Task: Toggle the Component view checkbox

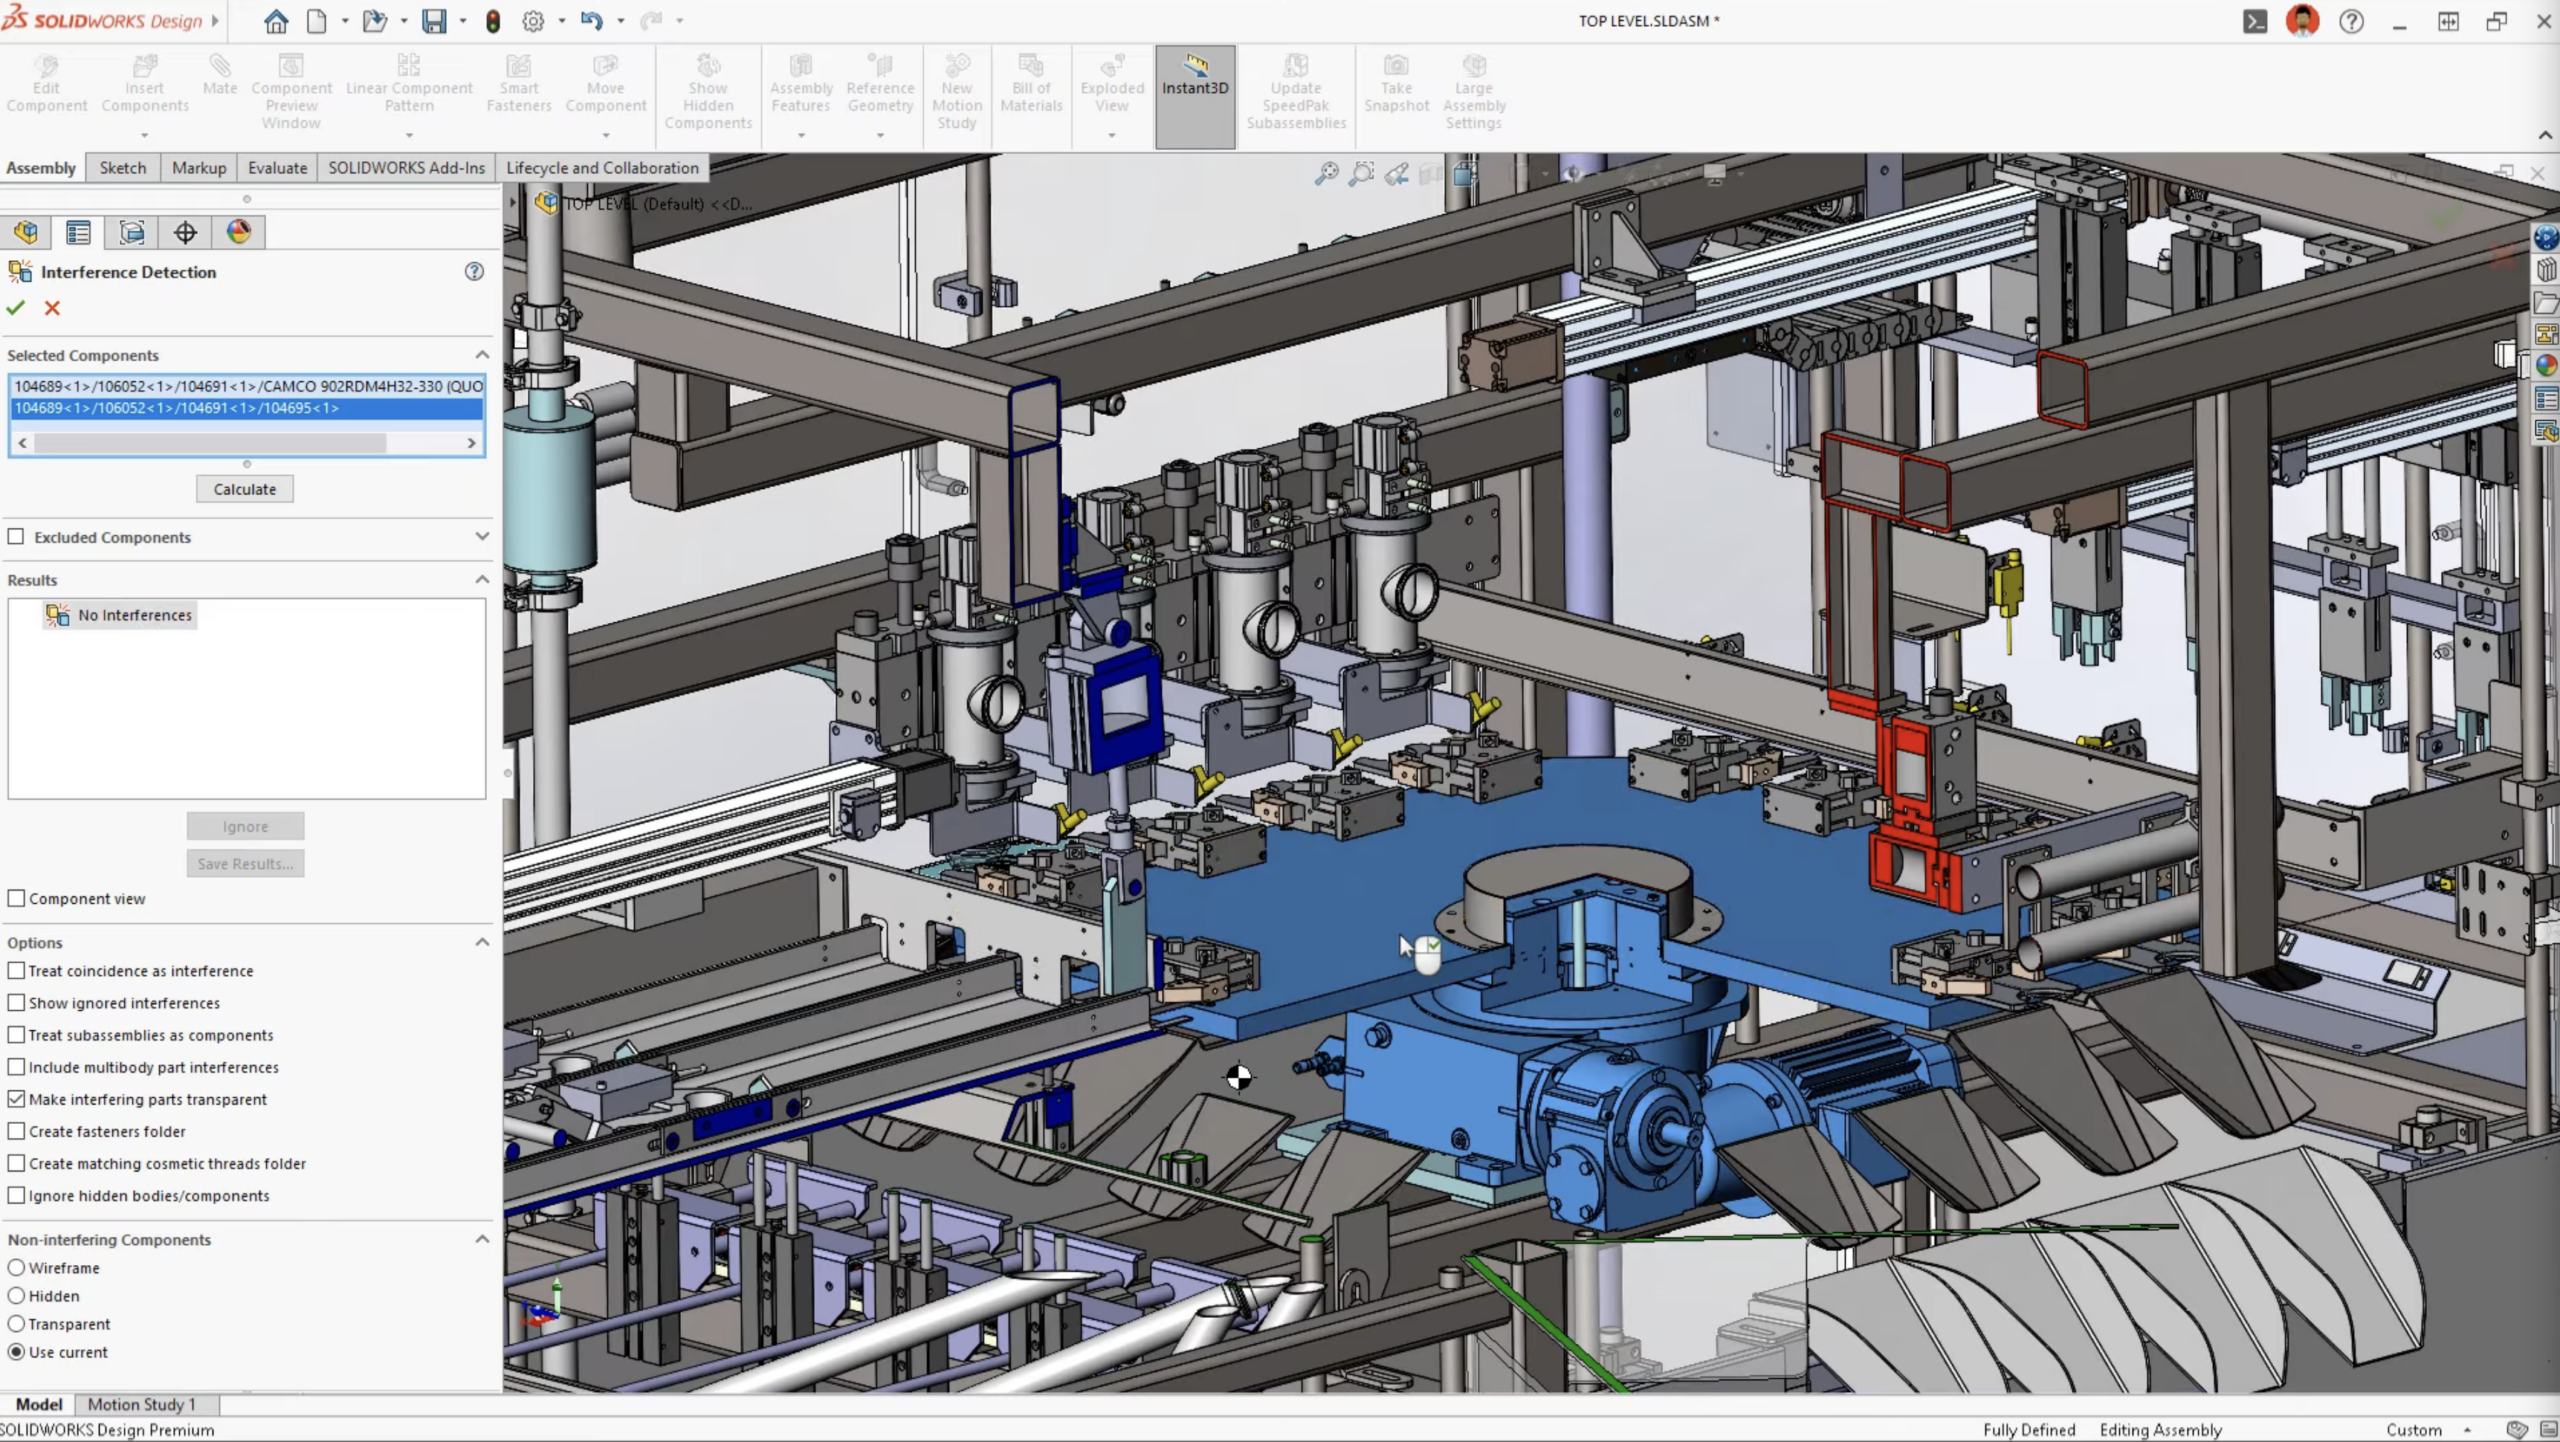Action: [x=17, y=898]
